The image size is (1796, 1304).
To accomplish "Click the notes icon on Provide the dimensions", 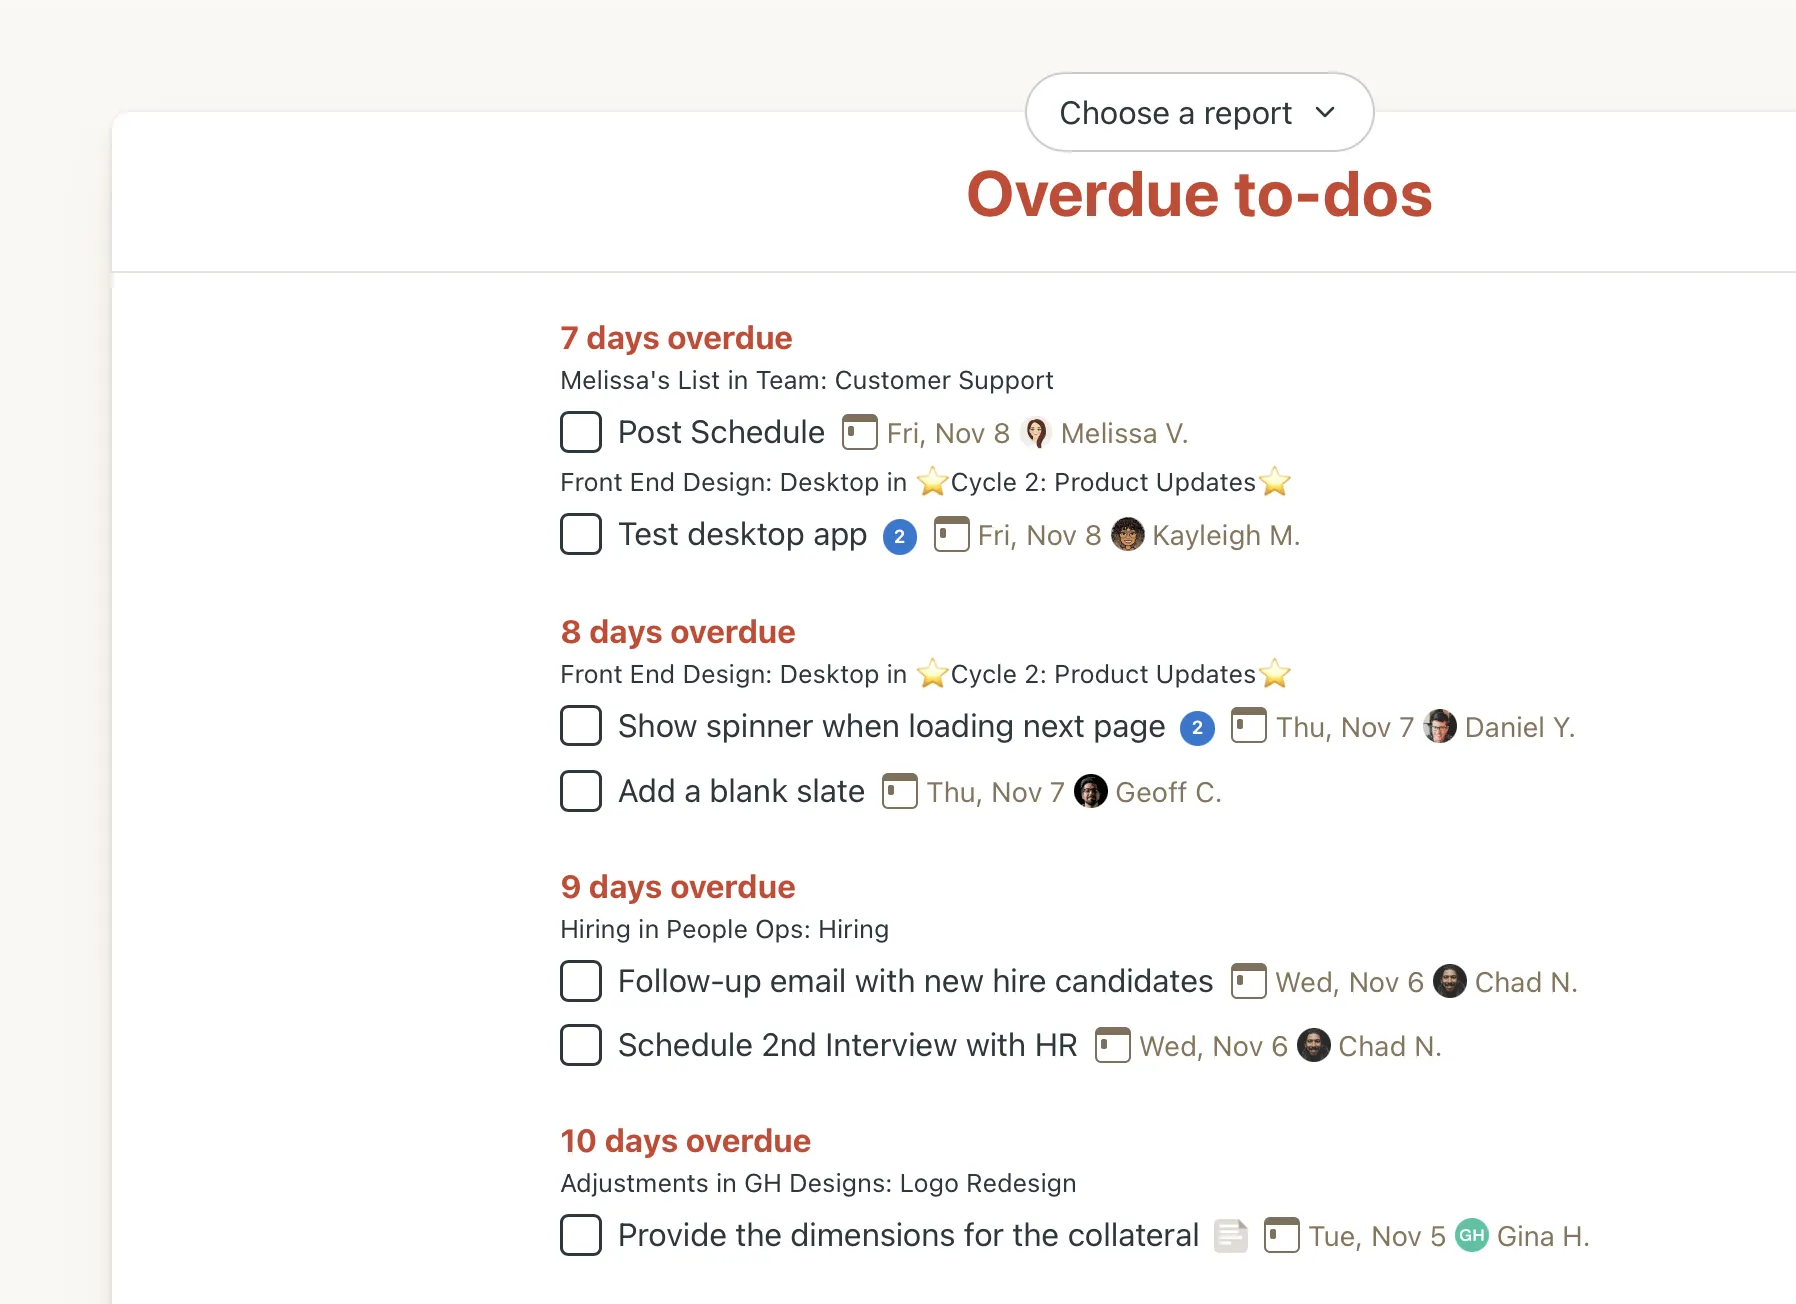I will 1231,1236.
